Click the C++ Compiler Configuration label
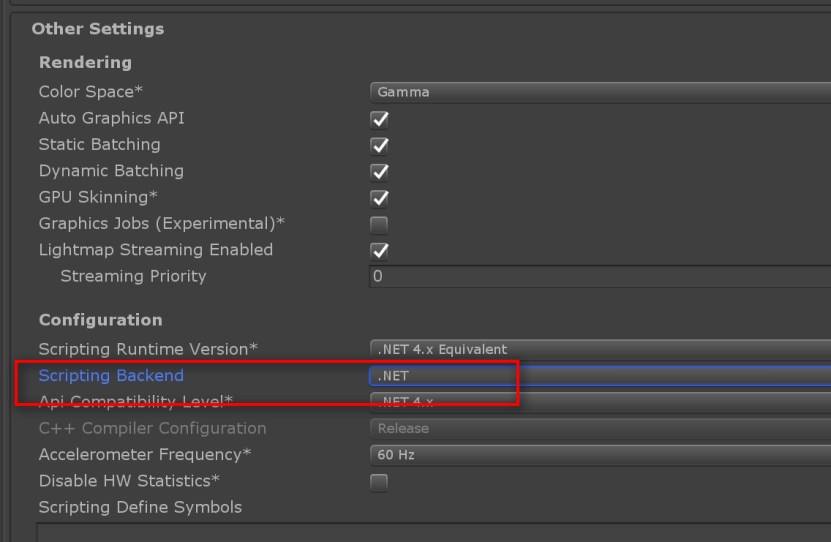This screenshot has height=542, width=831. coord(153,428)
